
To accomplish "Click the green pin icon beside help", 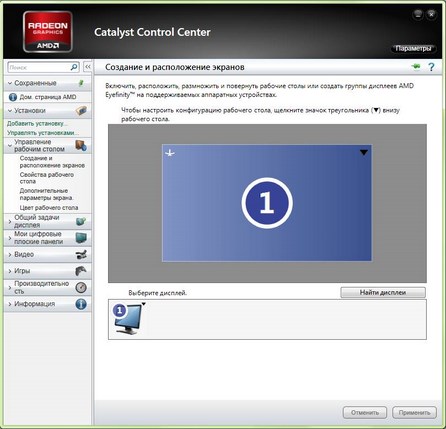I will coord(416,67).
